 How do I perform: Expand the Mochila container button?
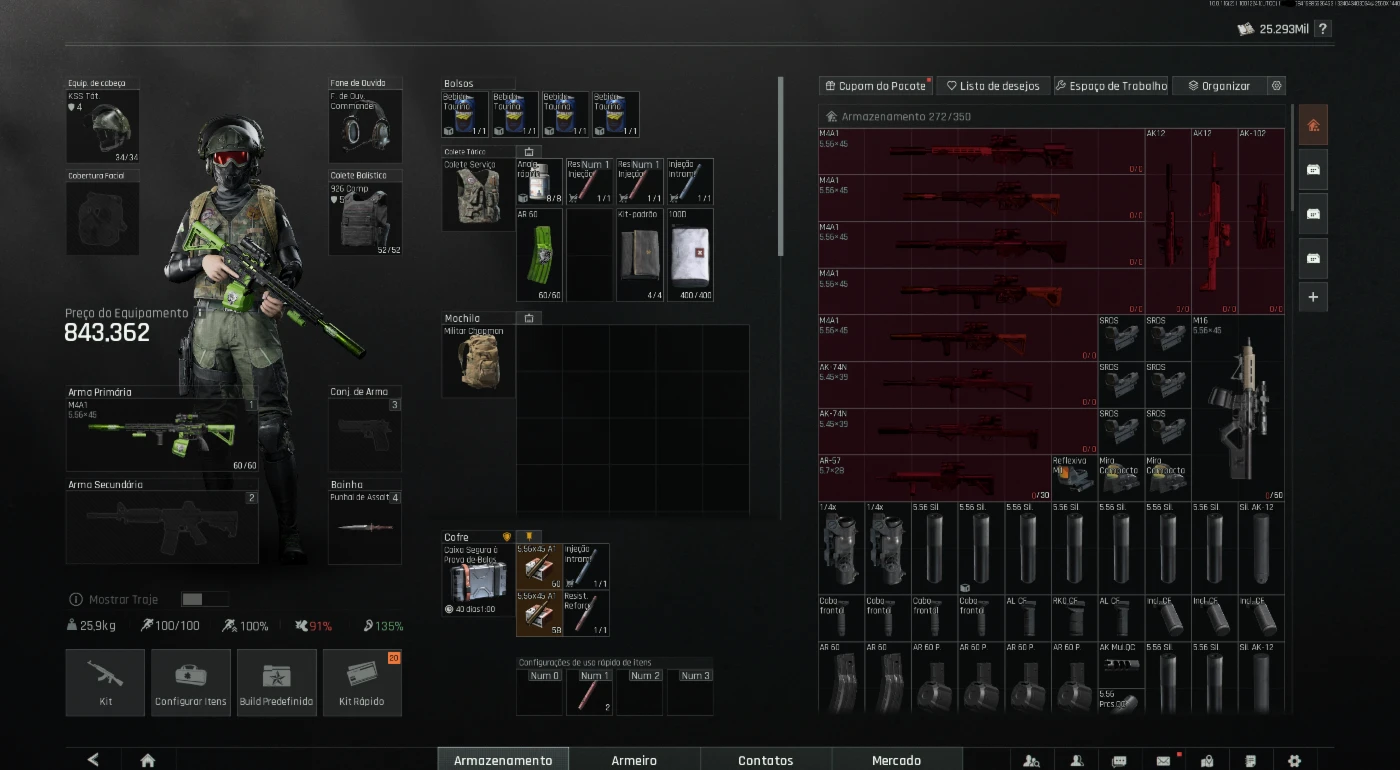pyautogui.click(x=529, y=318)
